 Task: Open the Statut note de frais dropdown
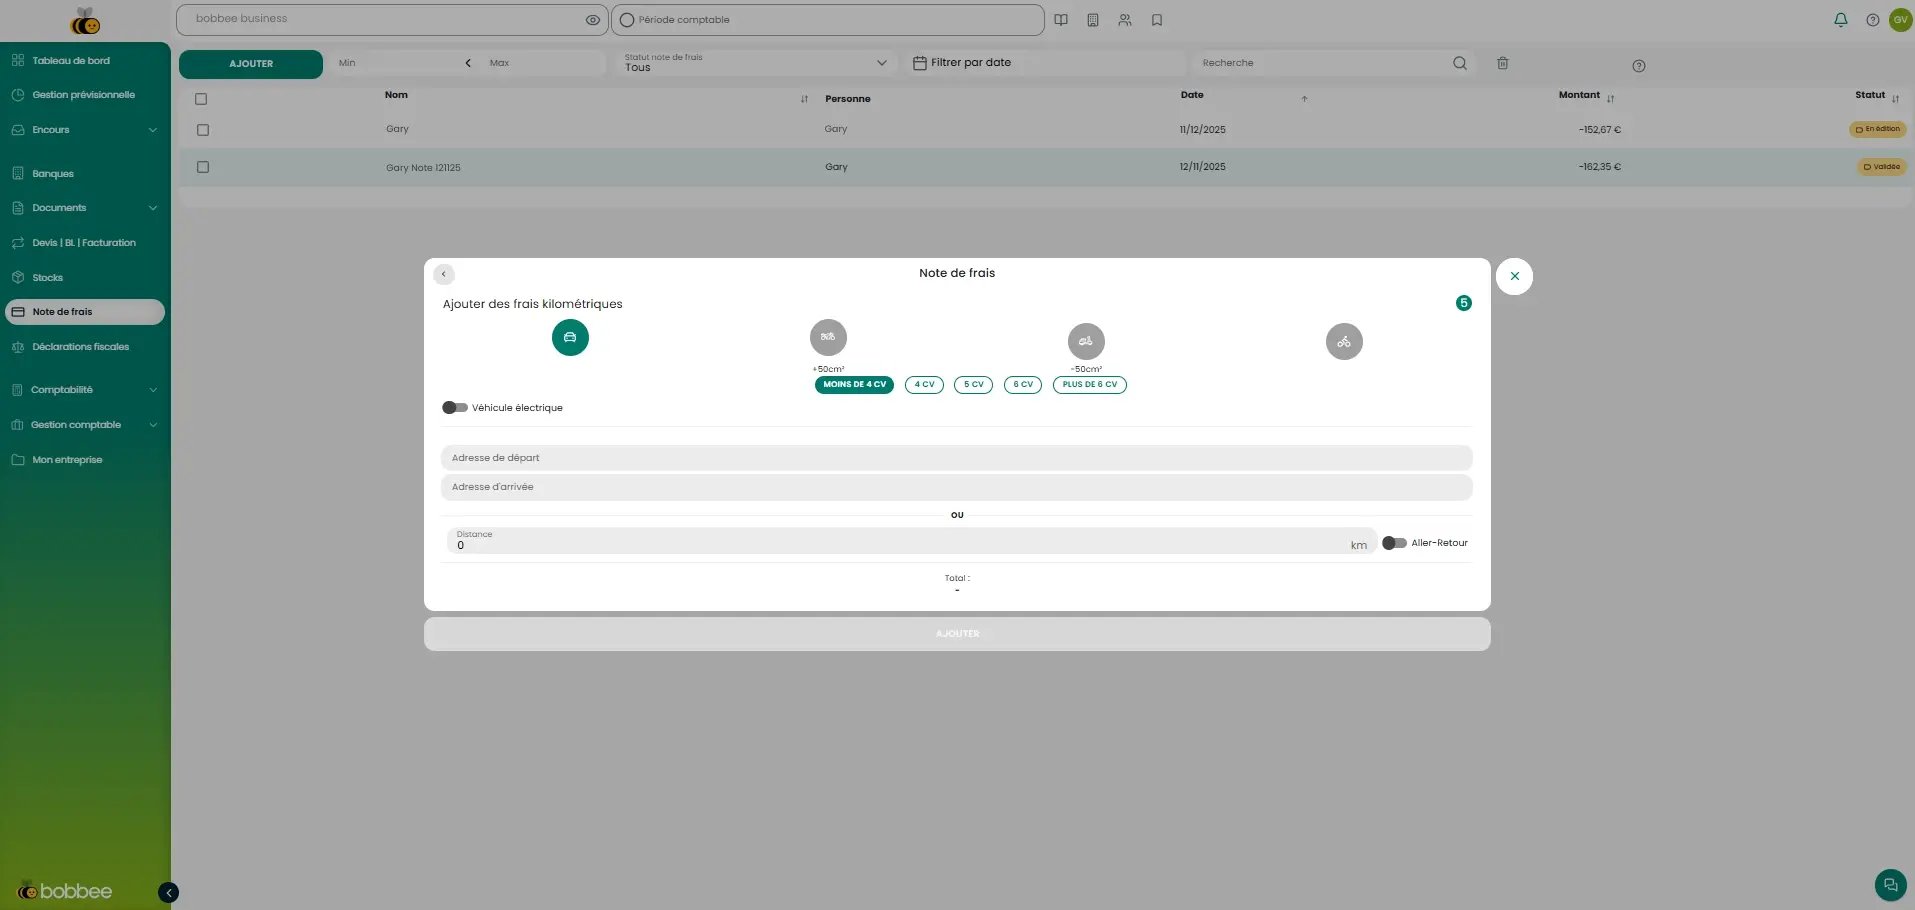[755, 63]
